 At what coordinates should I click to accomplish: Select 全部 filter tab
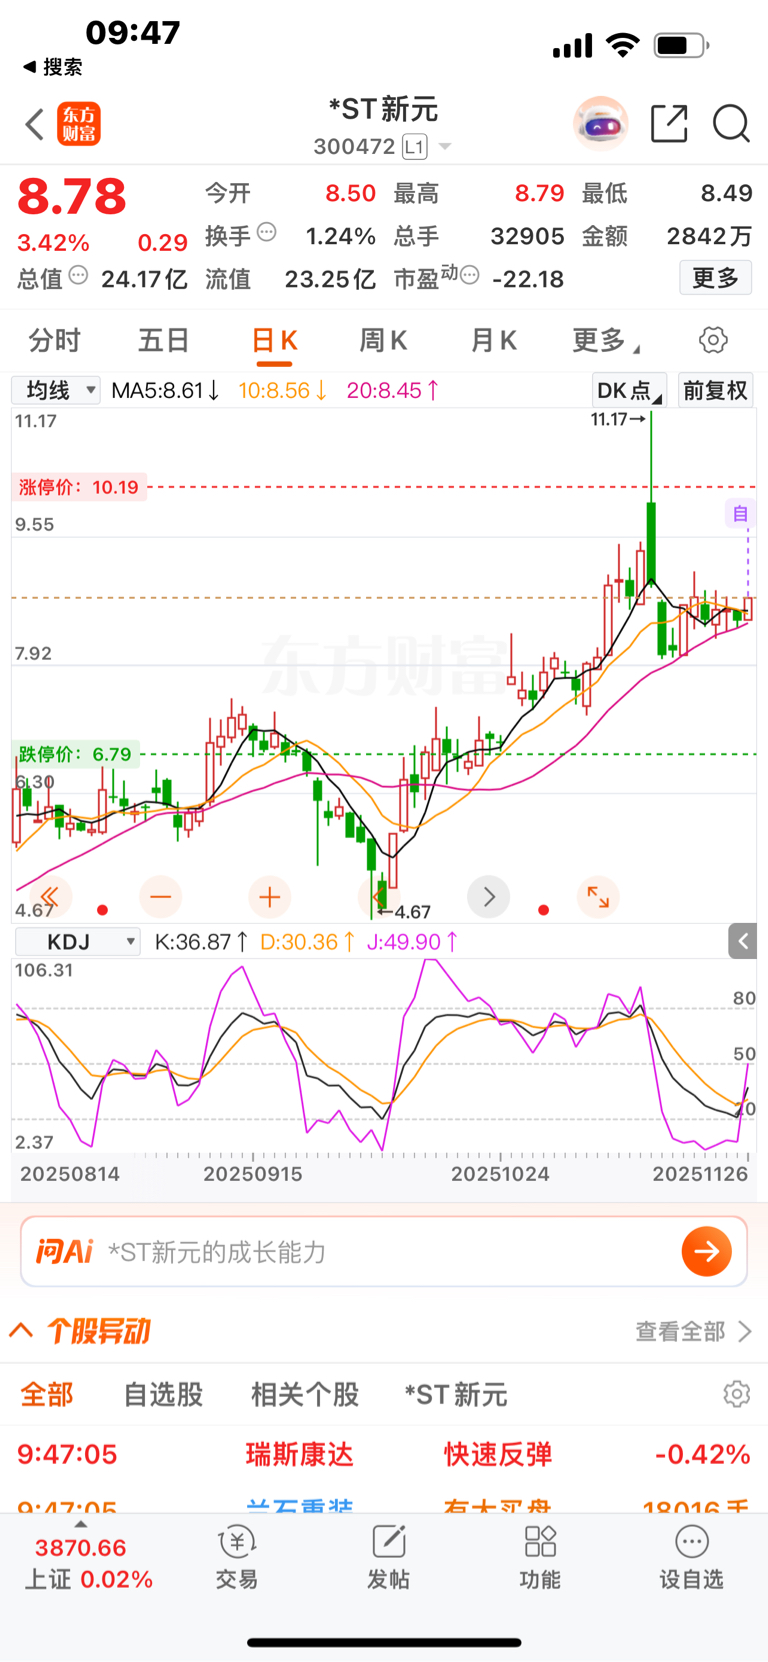47,1395
